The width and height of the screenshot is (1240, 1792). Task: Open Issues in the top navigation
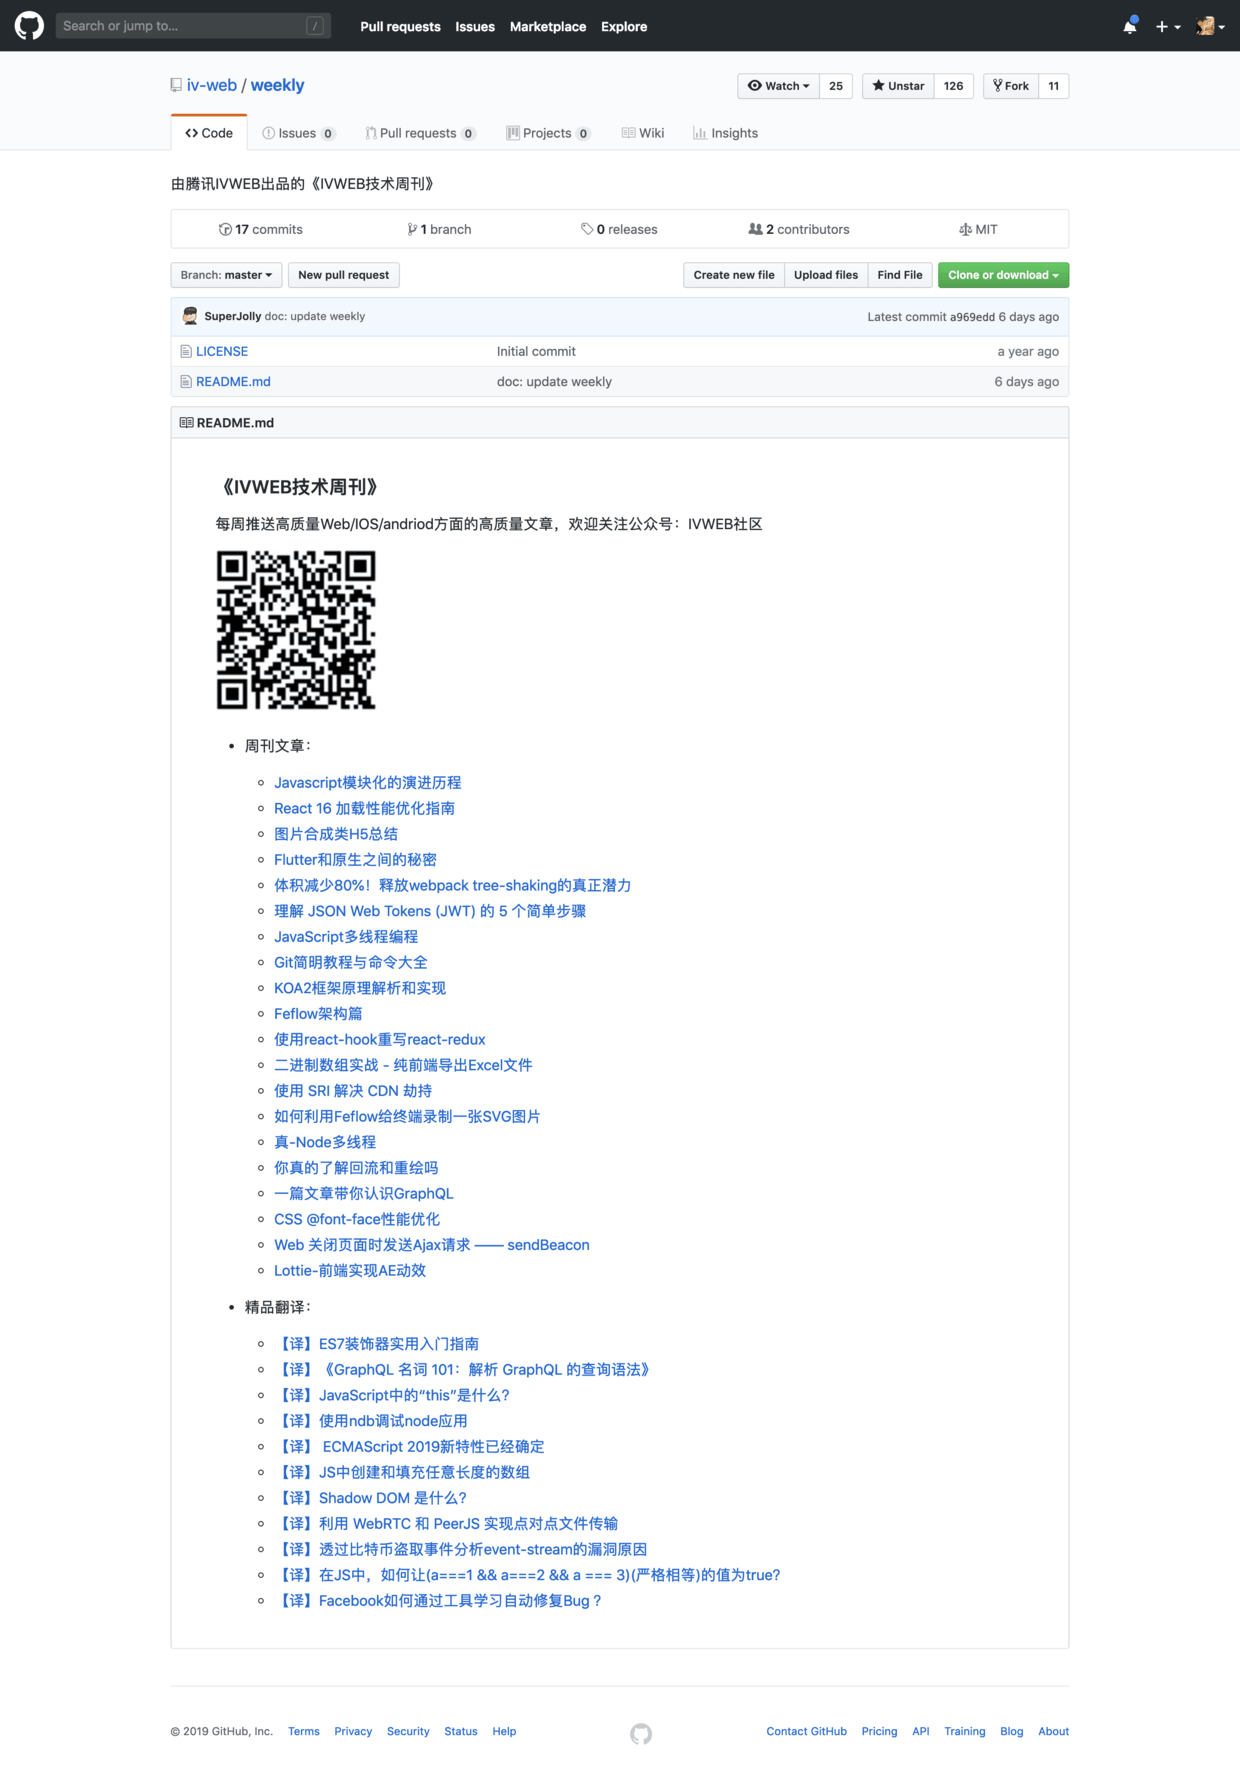[475, 27]
